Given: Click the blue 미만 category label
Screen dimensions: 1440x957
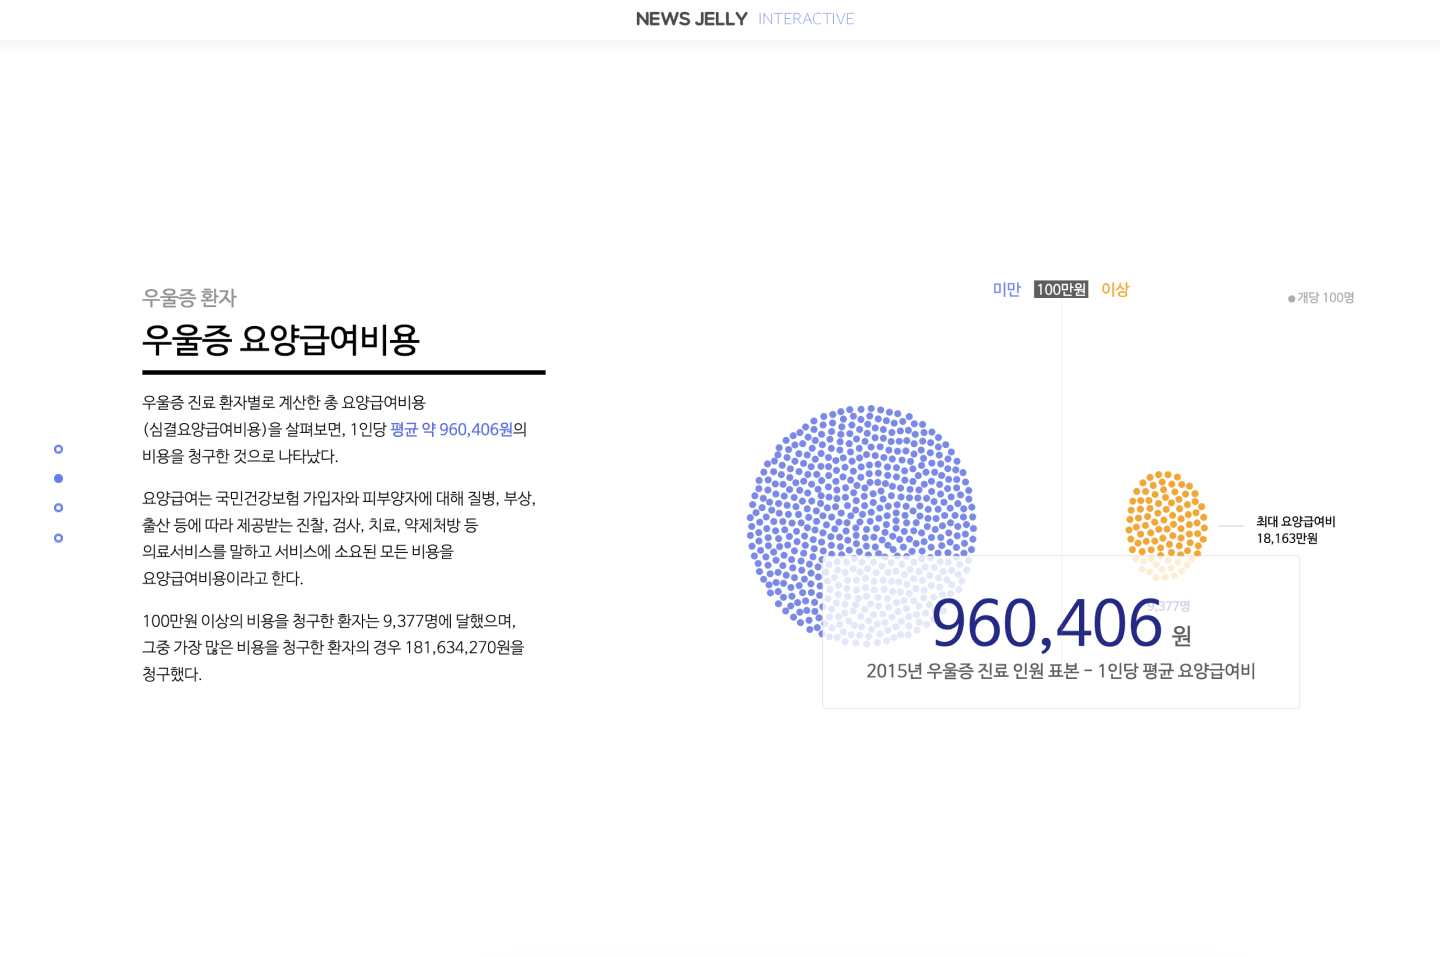Looking at the screenshot, I should click(1006, 290).
